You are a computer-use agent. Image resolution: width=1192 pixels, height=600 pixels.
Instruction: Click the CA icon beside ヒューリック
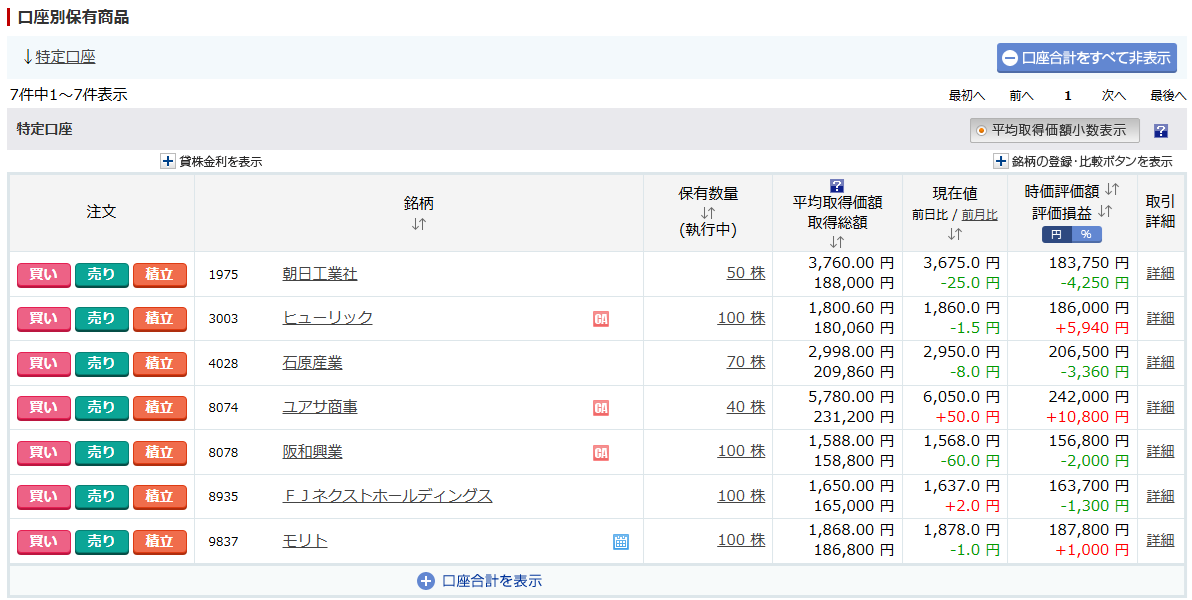[601, 319]
